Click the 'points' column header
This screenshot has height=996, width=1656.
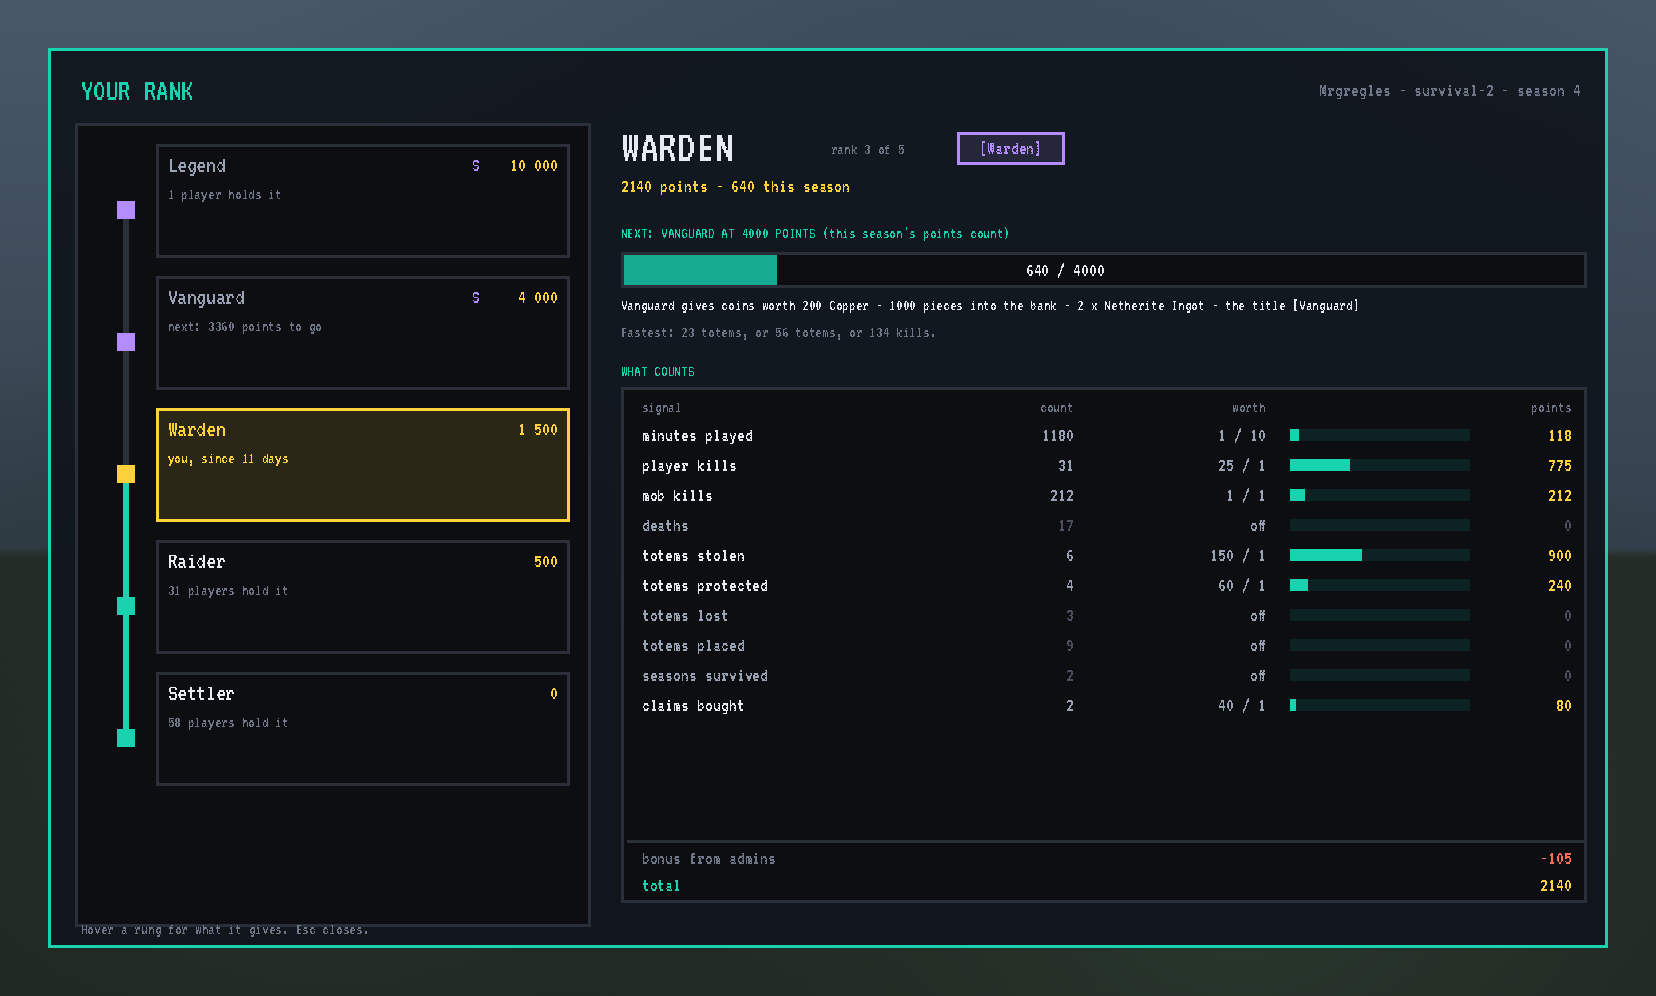pyautogui.click(x=1551, y=408)
